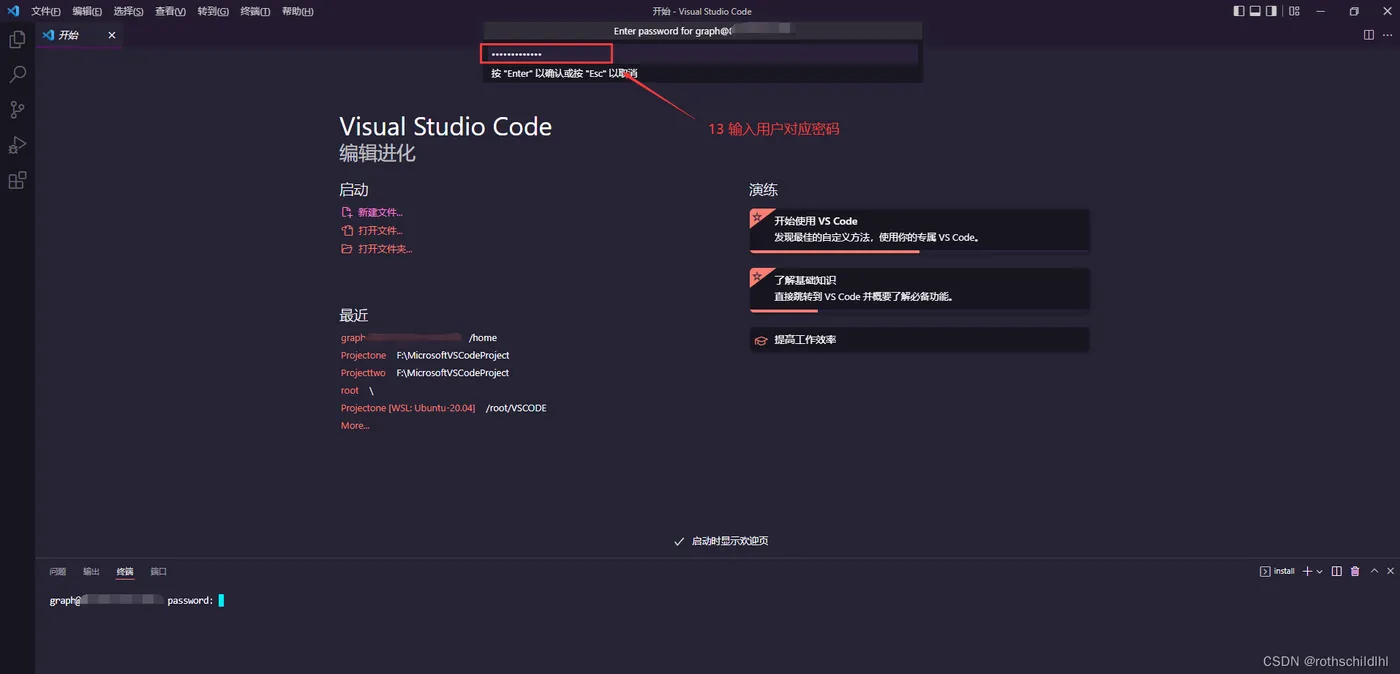Viewport: 1400px width, 674px height.
Task: Click 新建文件... link
Action: click(x=380, y=212)
